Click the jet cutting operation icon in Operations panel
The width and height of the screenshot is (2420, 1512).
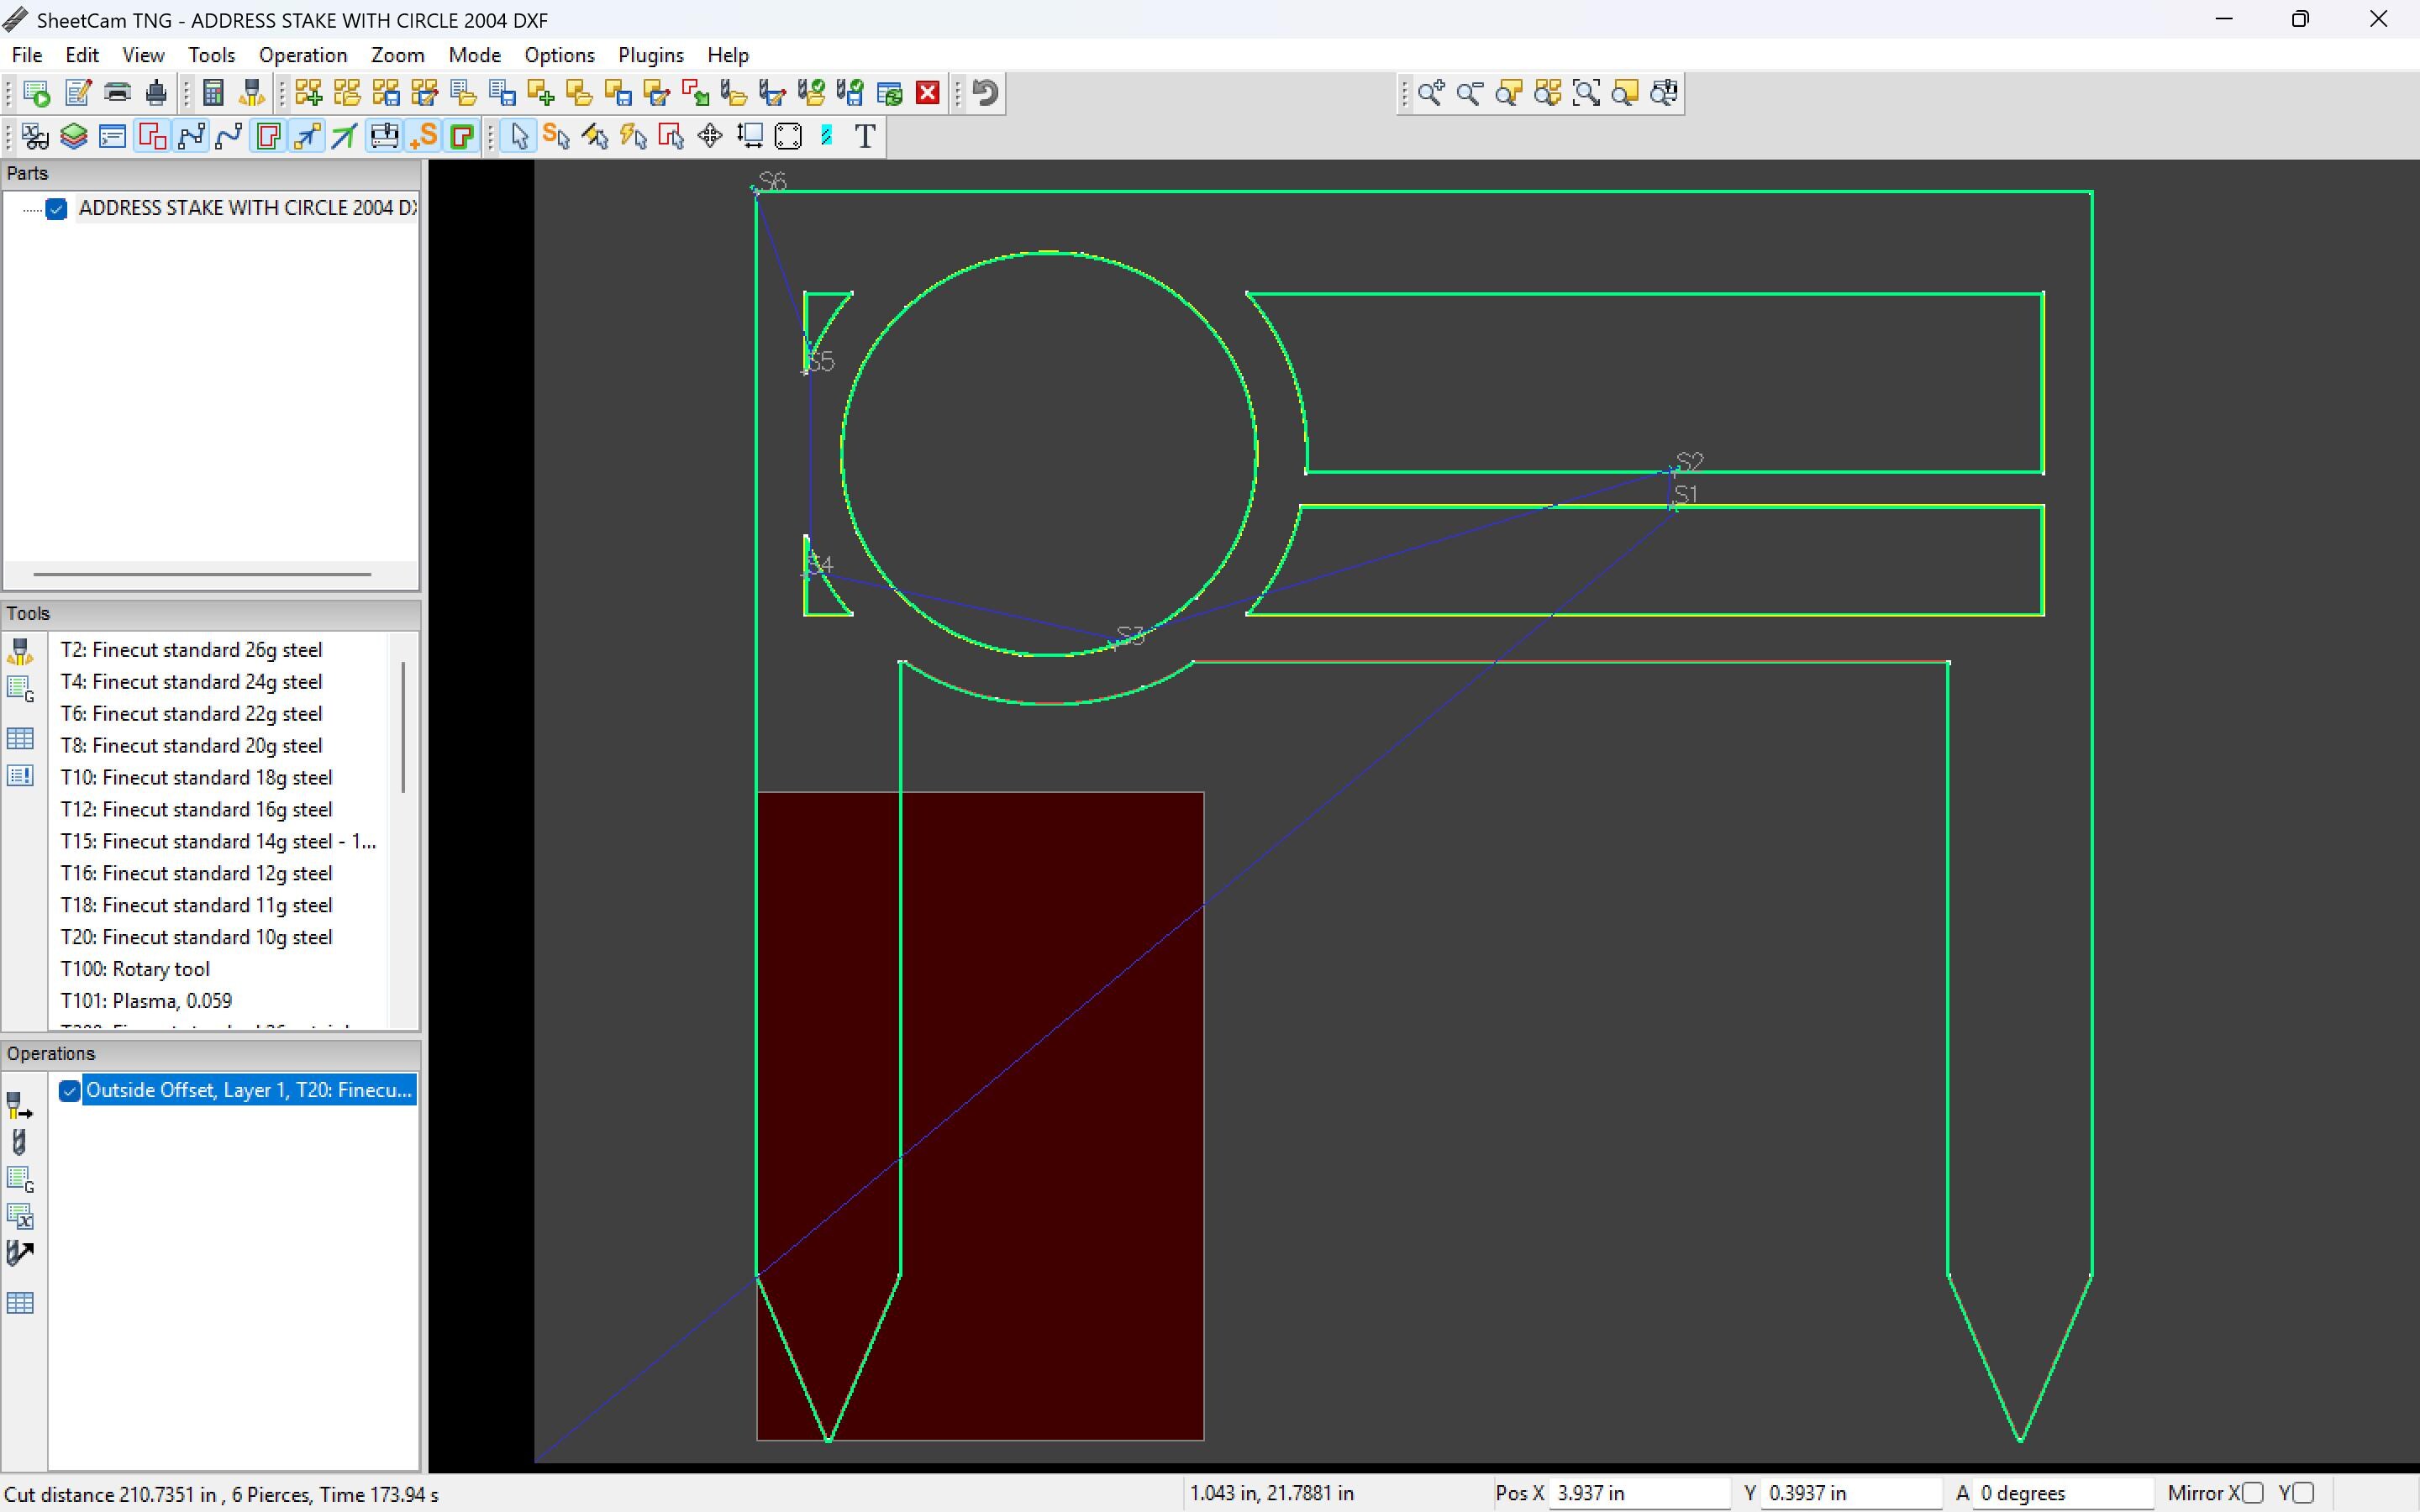(x=20, y=1106)
